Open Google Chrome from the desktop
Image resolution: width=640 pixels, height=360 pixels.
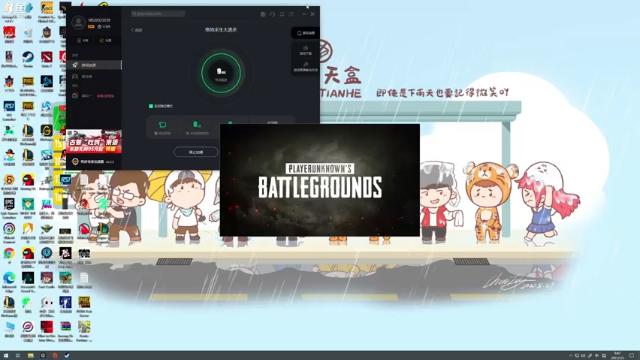(9, 255)
